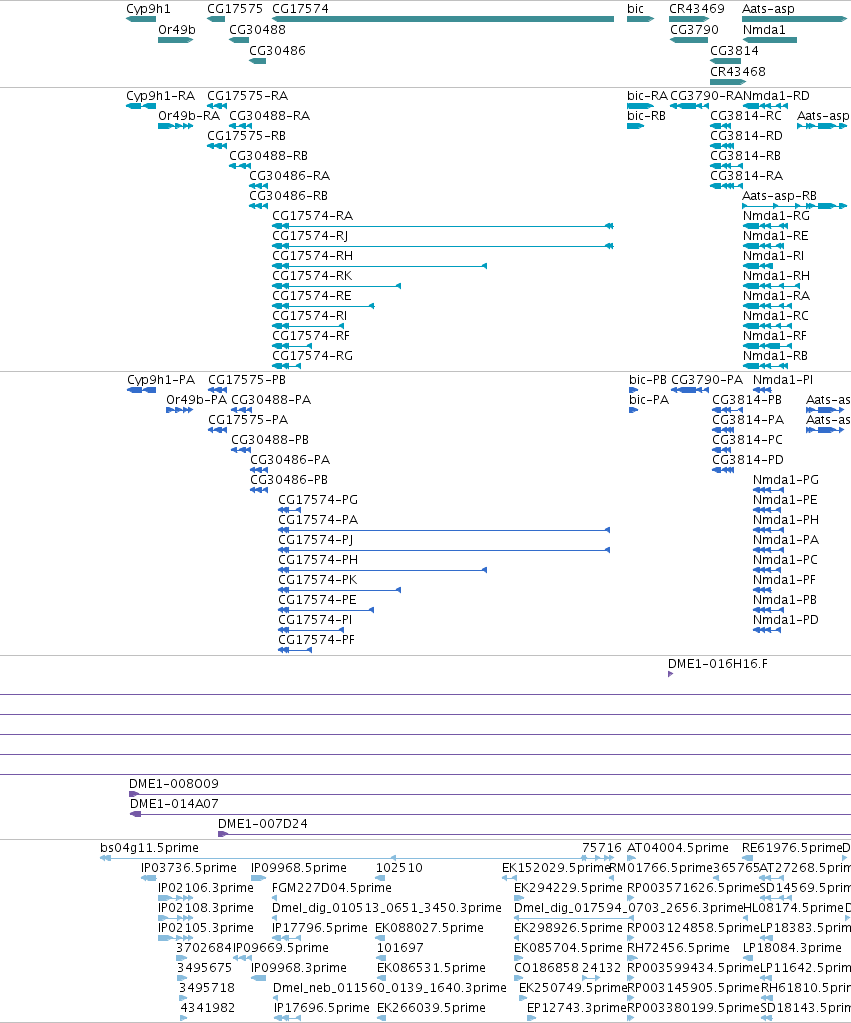Click the bs04g11.5prime EST
Screen dimensions: 851x1023
[248, 858]
